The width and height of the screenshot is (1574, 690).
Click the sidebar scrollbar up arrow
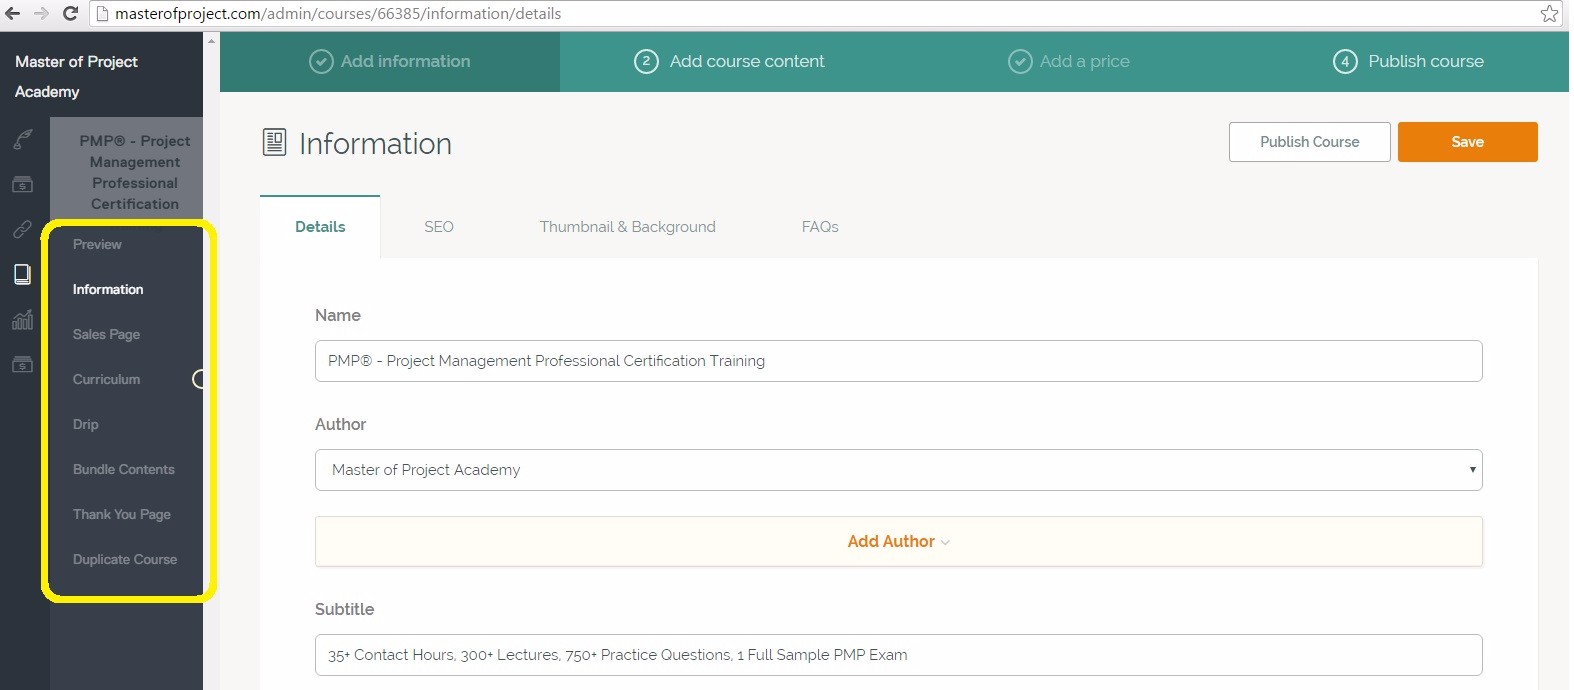coord(211,40)
